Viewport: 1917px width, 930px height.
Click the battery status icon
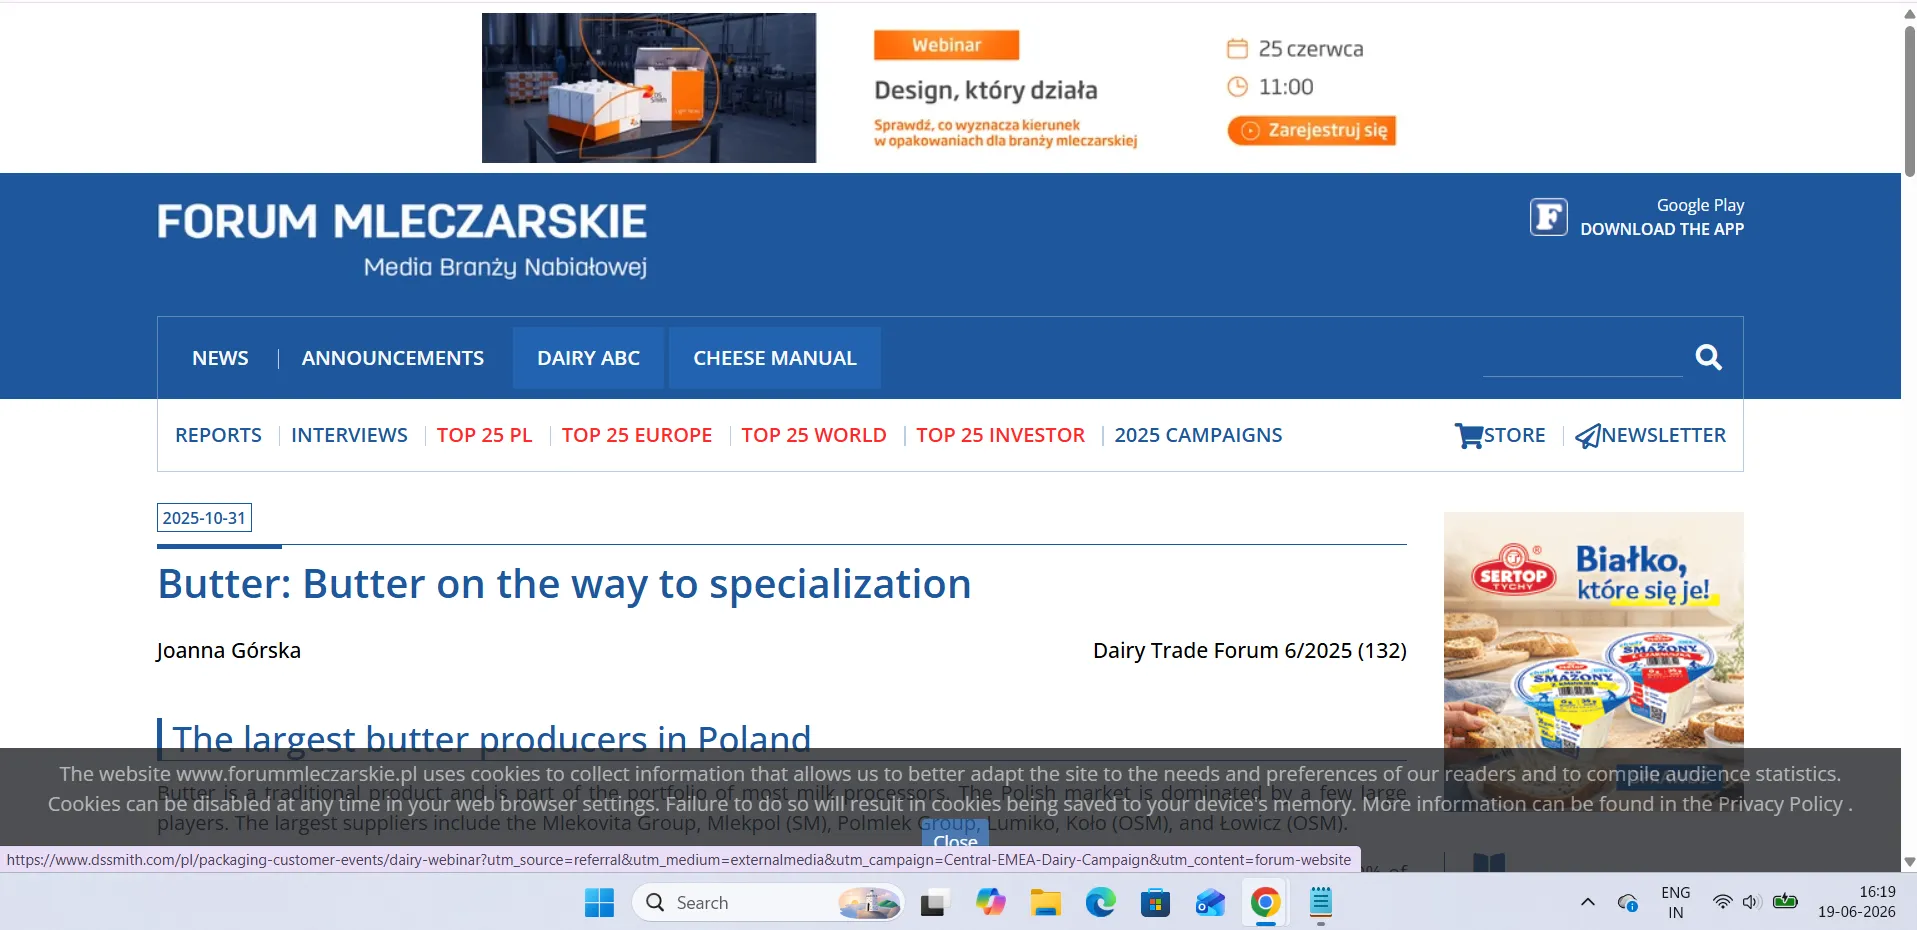pyautogui.click(x=1785, y=902)
